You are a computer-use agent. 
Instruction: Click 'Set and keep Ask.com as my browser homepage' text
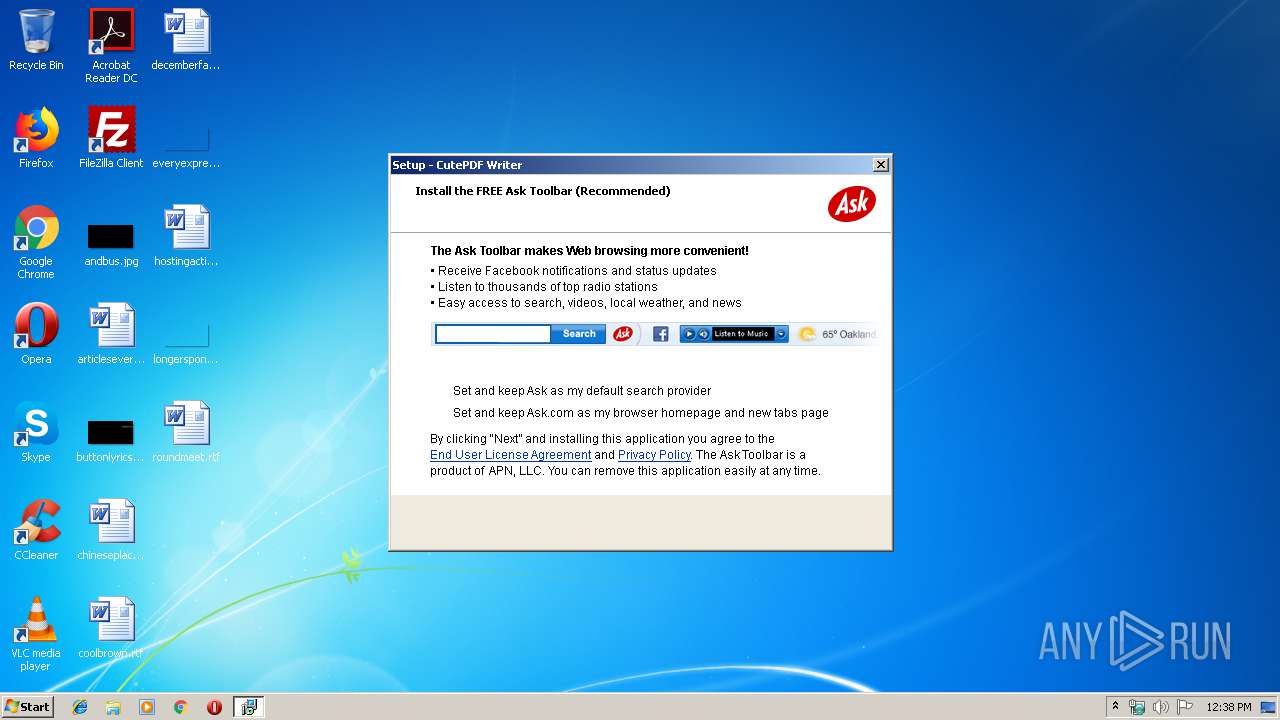pyautogui.click(x=641, y=413)
